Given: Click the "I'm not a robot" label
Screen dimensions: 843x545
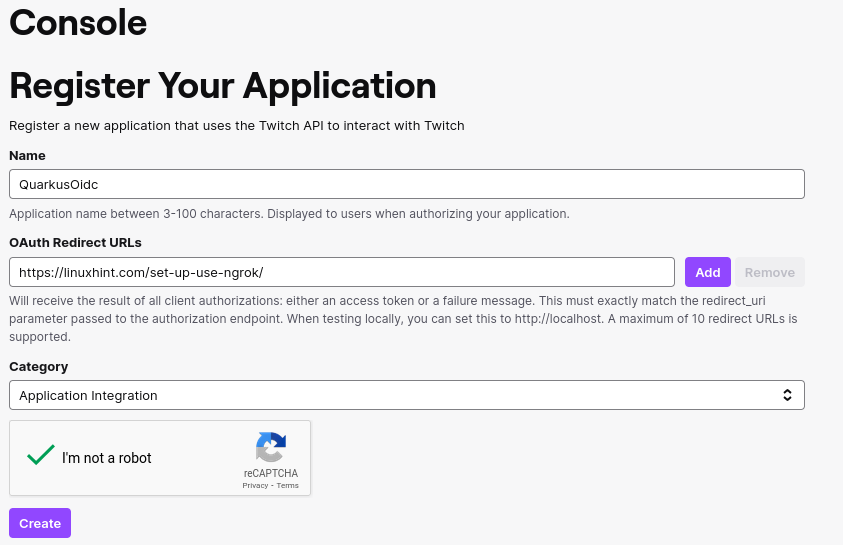Looking at the screenshot, I should [106, 458].
